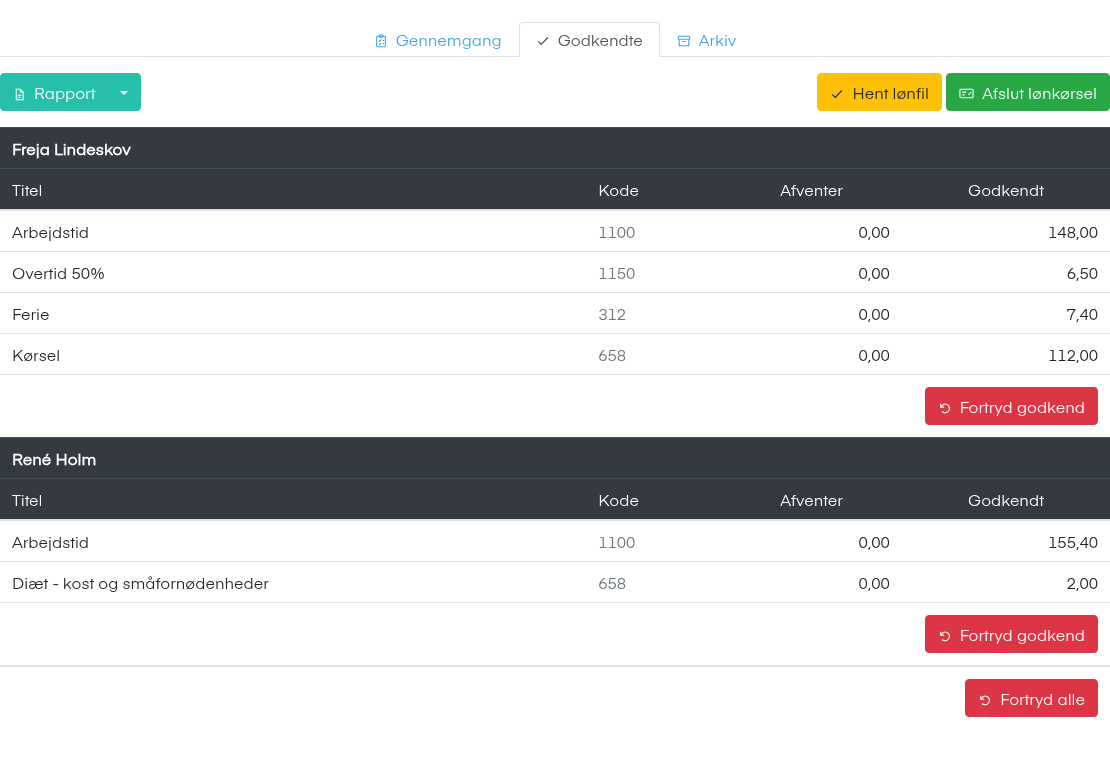Screen dimensions: 1110x759
Task: Switch to the Godkendte tab
Action: point(589,40)
